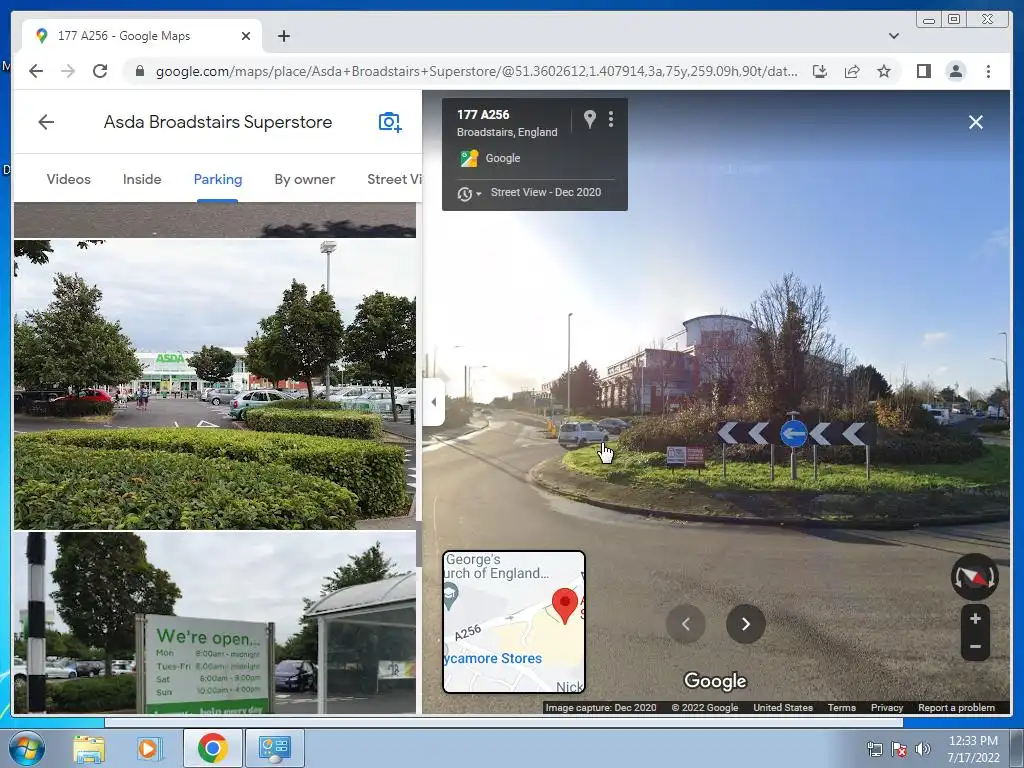Zoom out the Street View
This screenshot has height=768, width=1024.
point(975,647)
